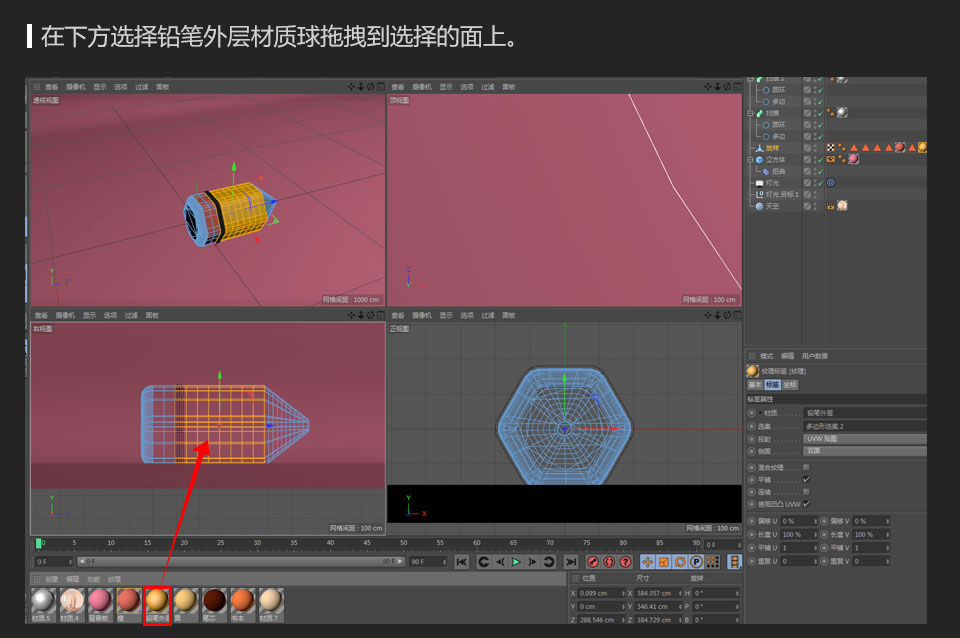Toggle the green enable checkmark on 立方体
960x638 pixels.
[820, 159]
